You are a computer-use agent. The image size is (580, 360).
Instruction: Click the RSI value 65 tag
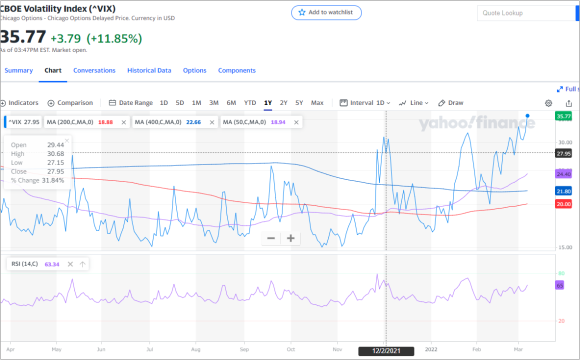[x=560, y=285]
